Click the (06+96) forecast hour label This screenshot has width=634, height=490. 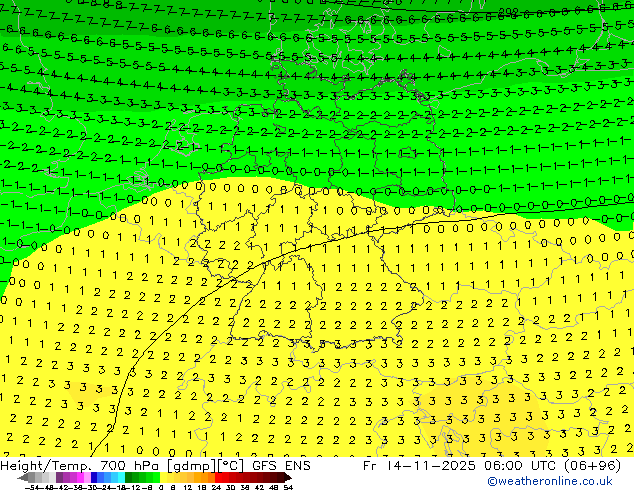point(592,466)
